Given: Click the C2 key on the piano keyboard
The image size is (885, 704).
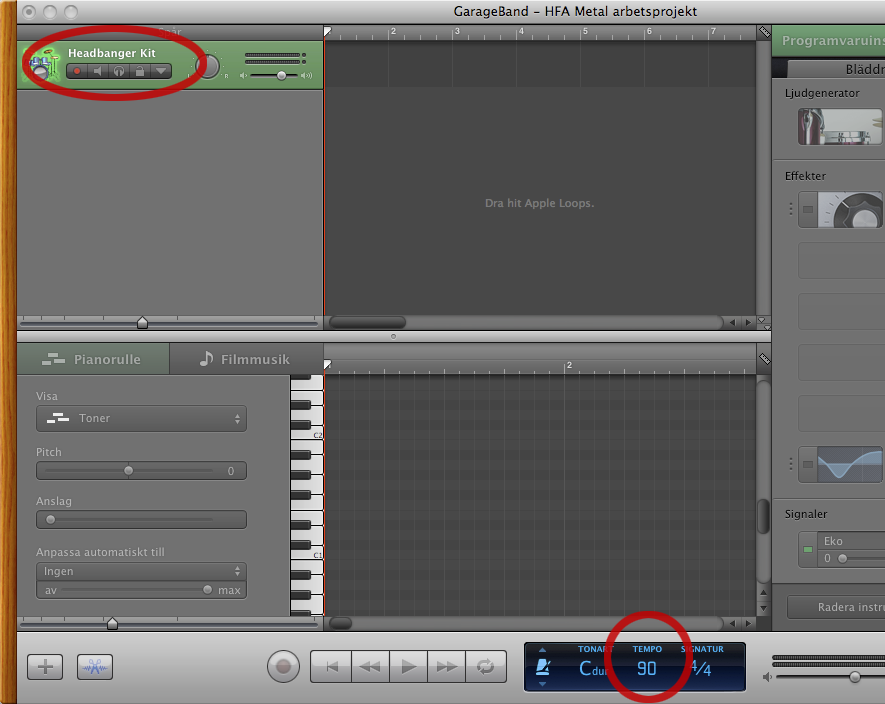Looking at the screenshot, I should (306, 435).
